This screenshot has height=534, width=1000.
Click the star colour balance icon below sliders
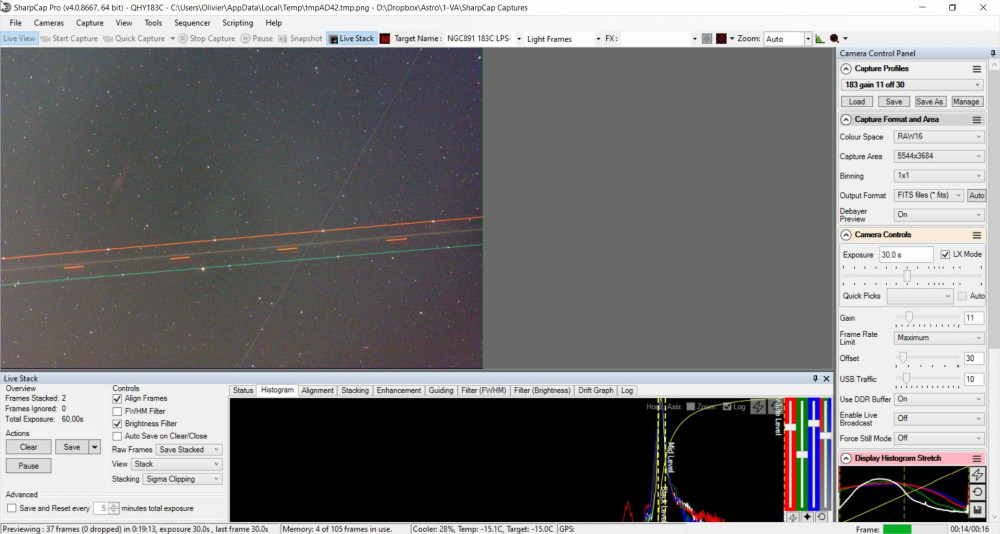[807, 517]
